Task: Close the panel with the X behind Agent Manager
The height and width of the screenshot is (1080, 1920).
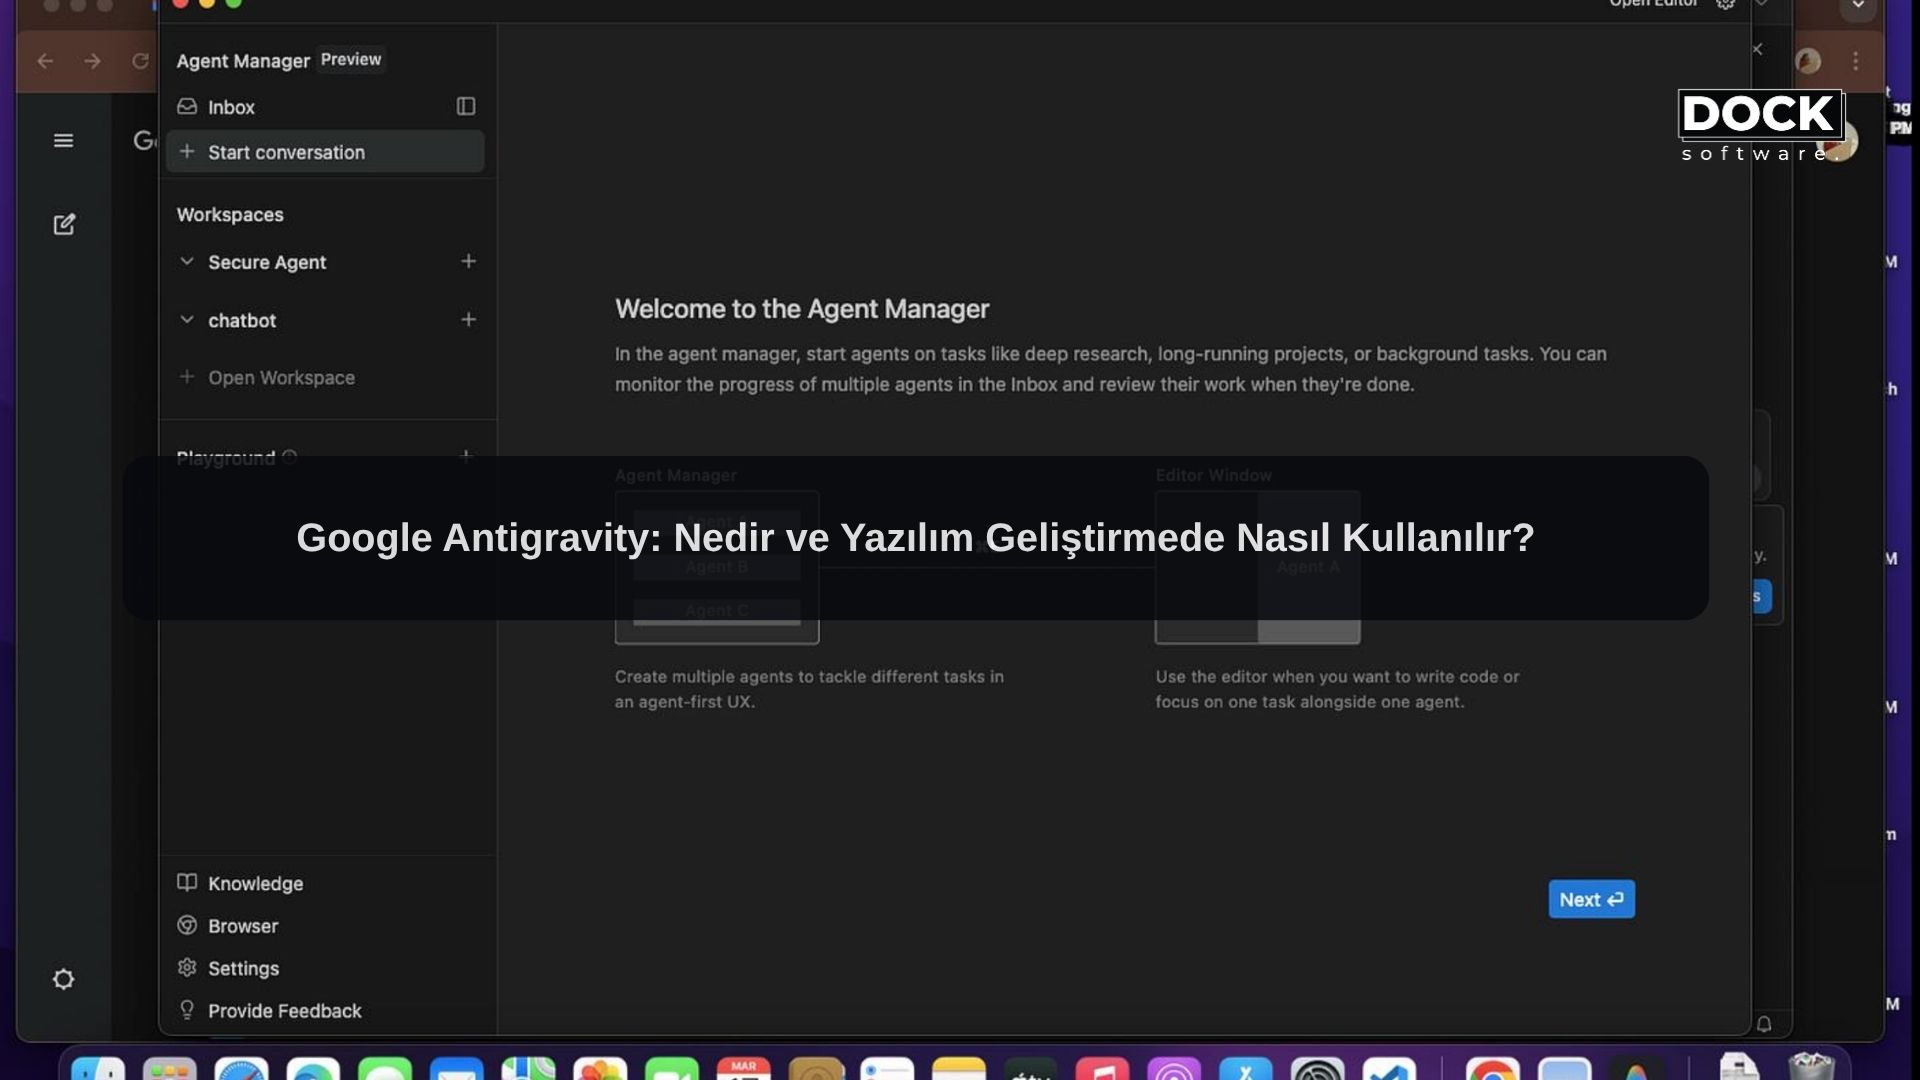Action: (1757, 49)
